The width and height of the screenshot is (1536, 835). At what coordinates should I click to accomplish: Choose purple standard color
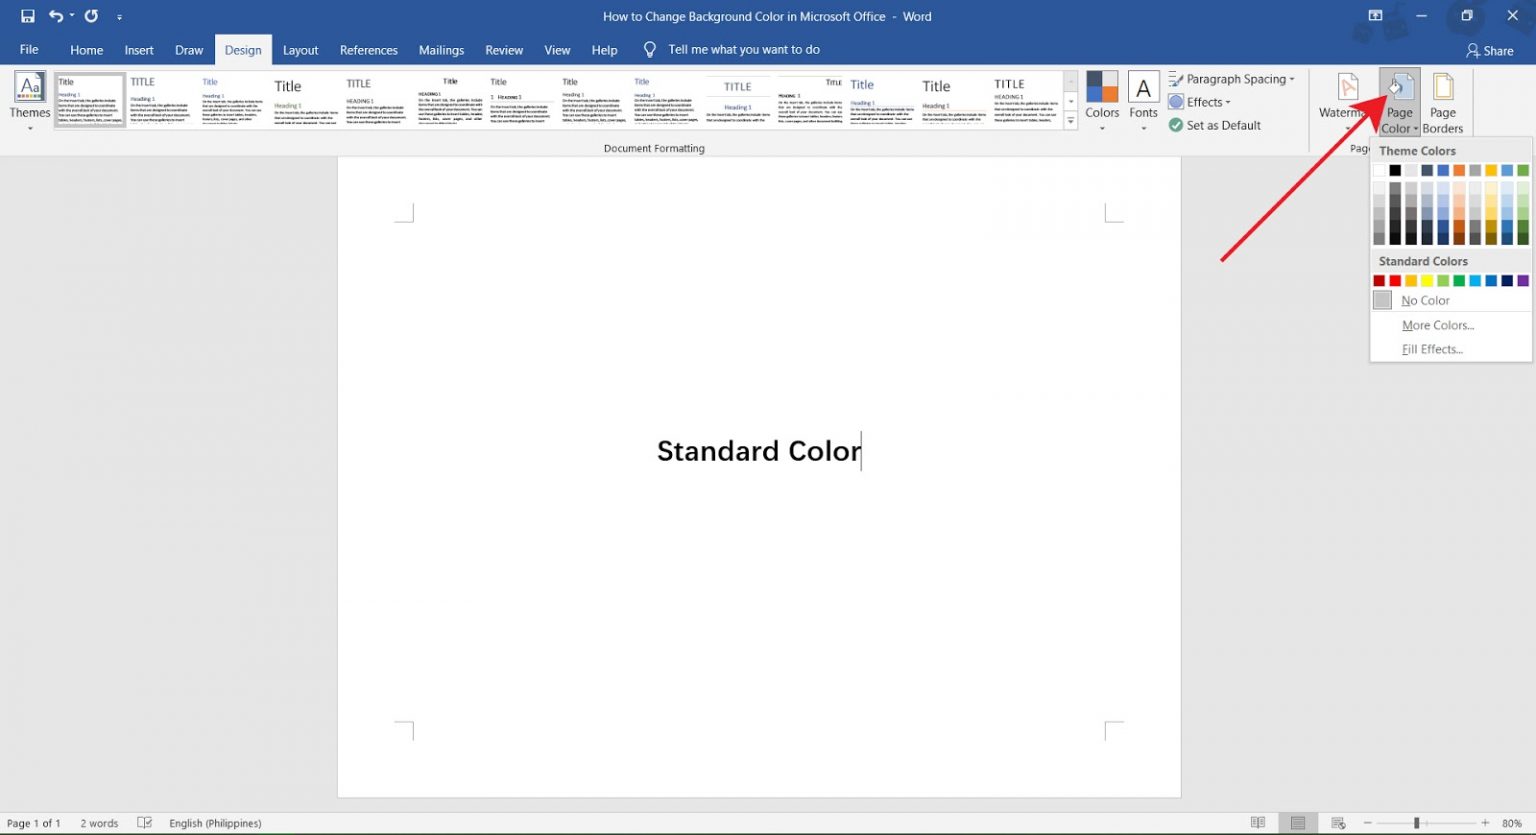[x=1523, y=281]
